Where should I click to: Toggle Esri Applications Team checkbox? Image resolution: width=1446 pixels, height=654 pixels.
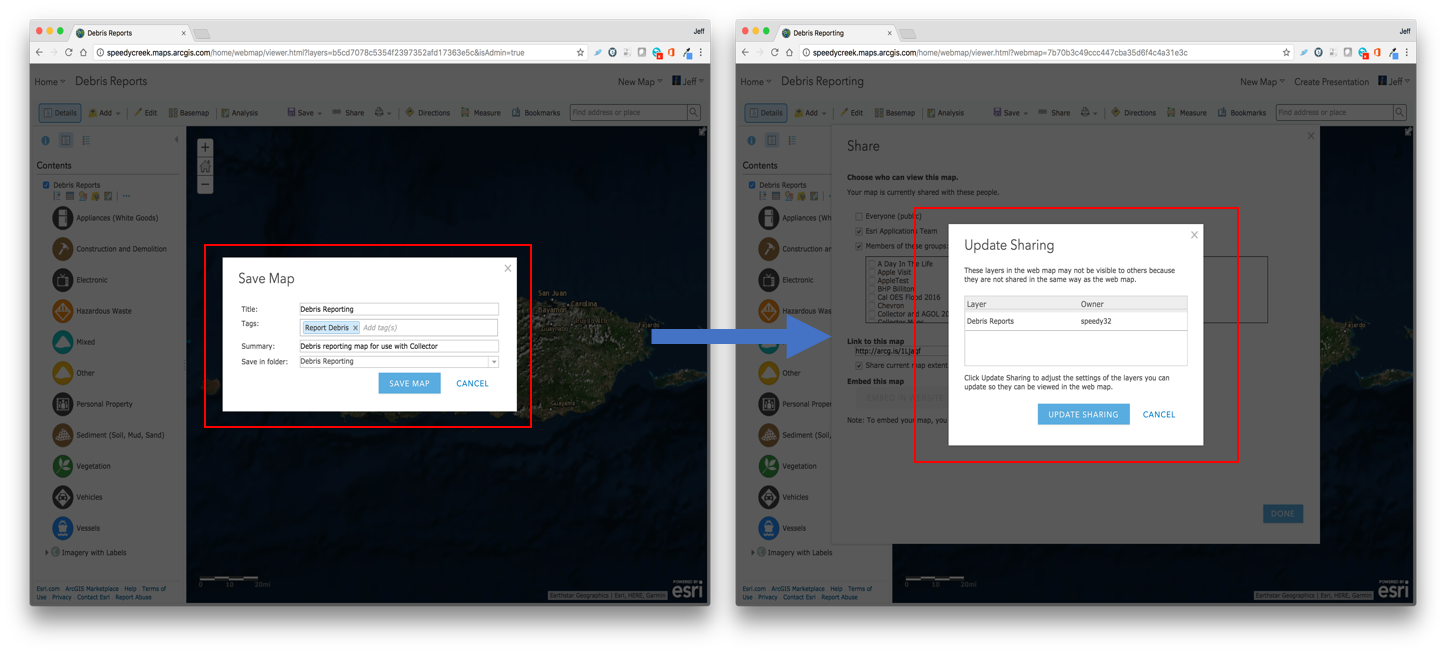pos(859,231)
